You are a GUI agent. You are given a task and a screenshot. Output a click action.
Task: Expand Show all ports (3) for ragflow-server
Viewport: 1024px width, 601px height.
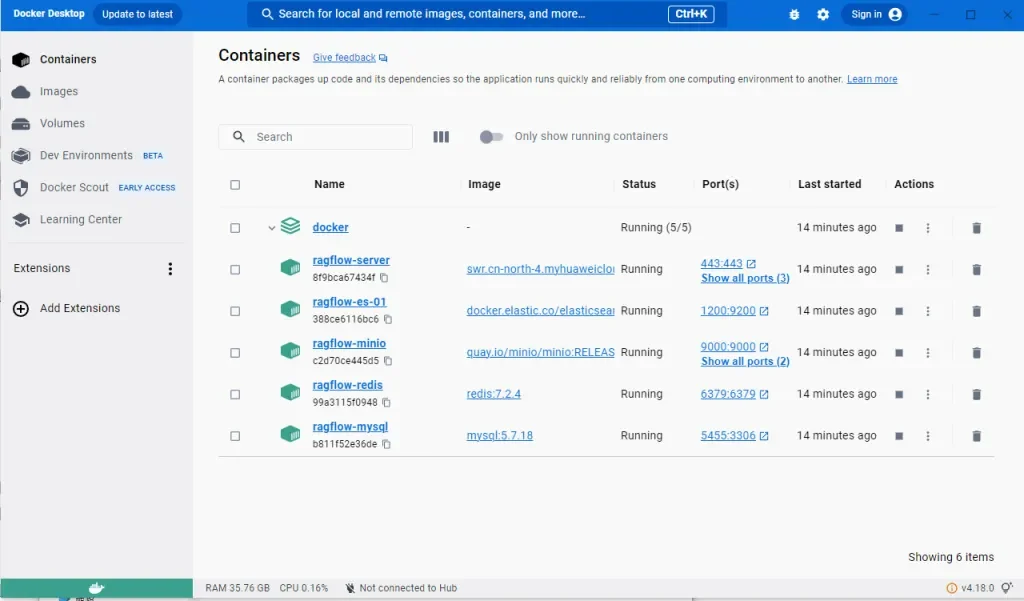[745, 278]
